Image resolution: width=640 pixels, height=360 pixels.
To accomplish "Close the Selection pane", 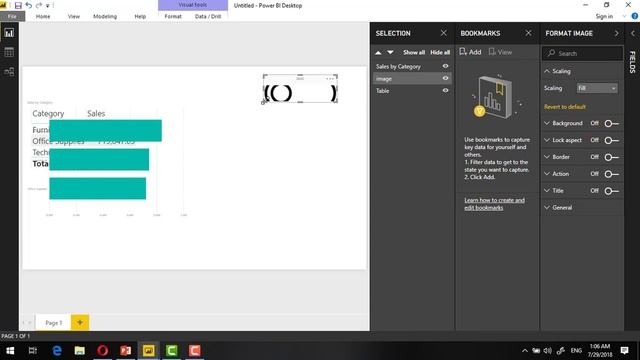I will 444,33.
